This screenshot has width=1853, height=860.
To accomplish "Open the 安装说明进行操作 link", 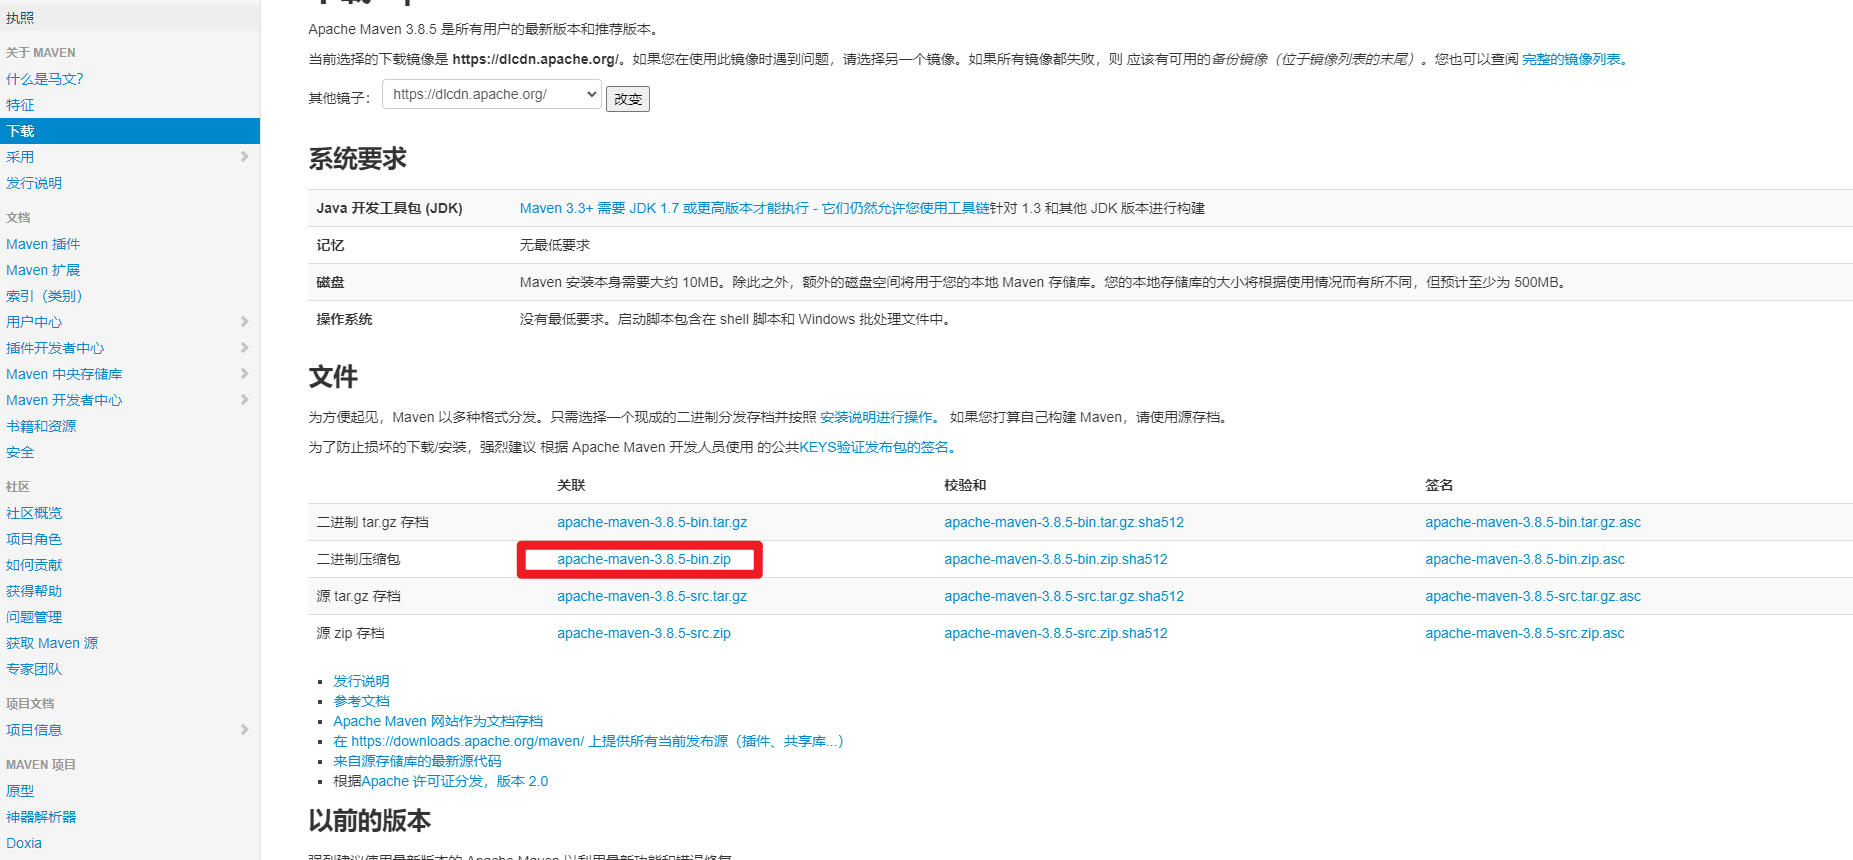I will (880, 417).
